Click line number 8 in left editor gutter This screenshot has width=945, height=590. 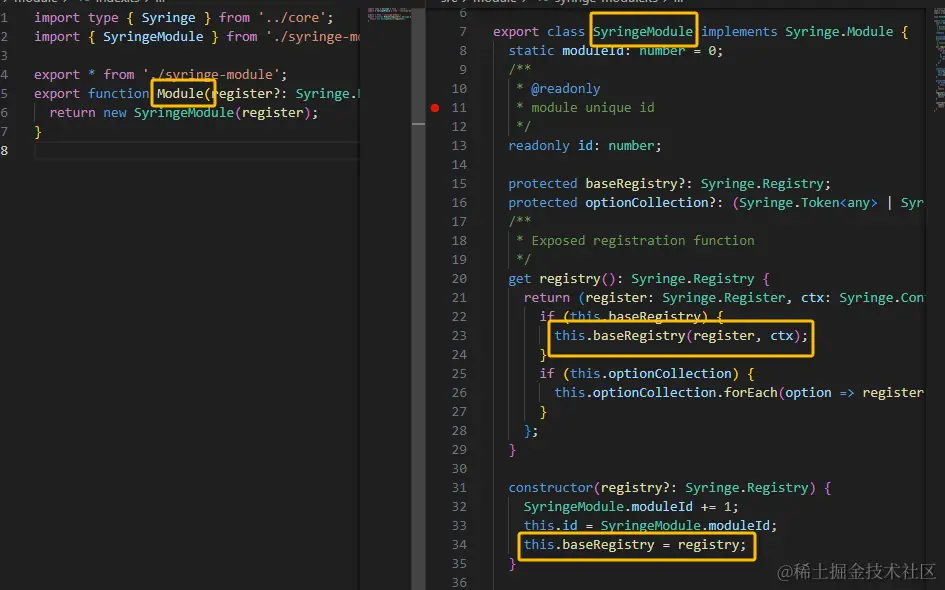coord(5,151)
